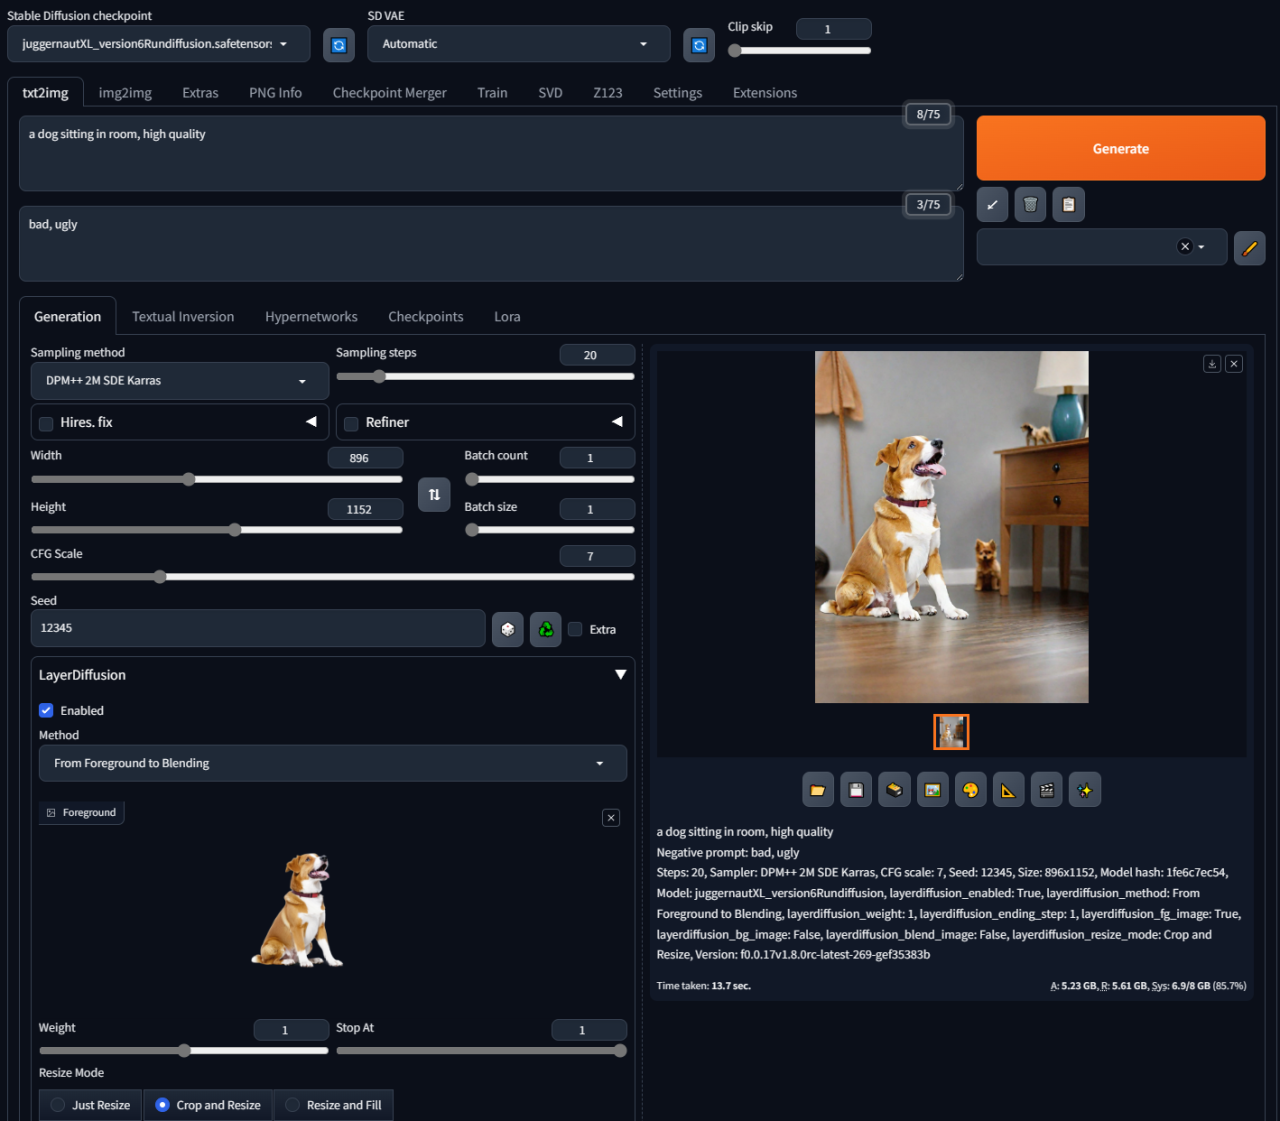Send the image to extras ruler icon
This screenshot has width=1280, height=1121.
(x=1008, y=790)
